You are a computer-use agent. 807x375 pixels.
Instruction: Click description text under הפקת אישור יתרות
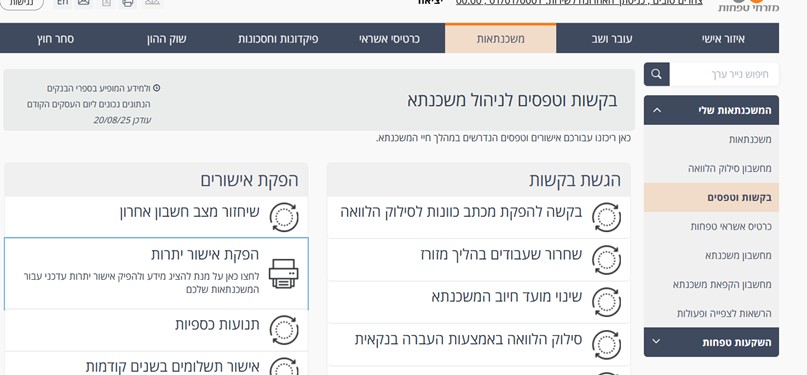point(142,283)
